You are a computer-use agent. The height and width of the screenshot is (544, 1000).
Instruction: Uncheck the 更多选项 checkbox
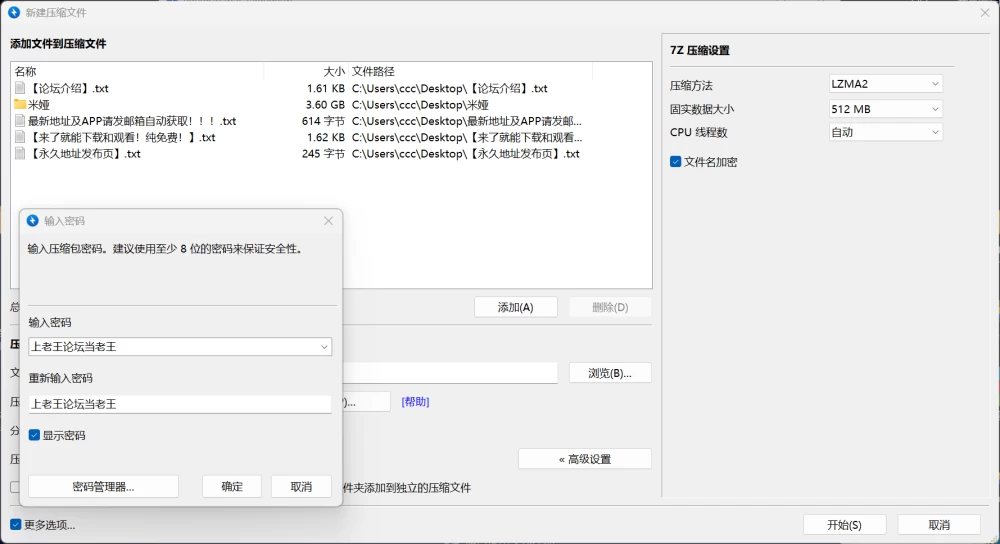point(15,525)
